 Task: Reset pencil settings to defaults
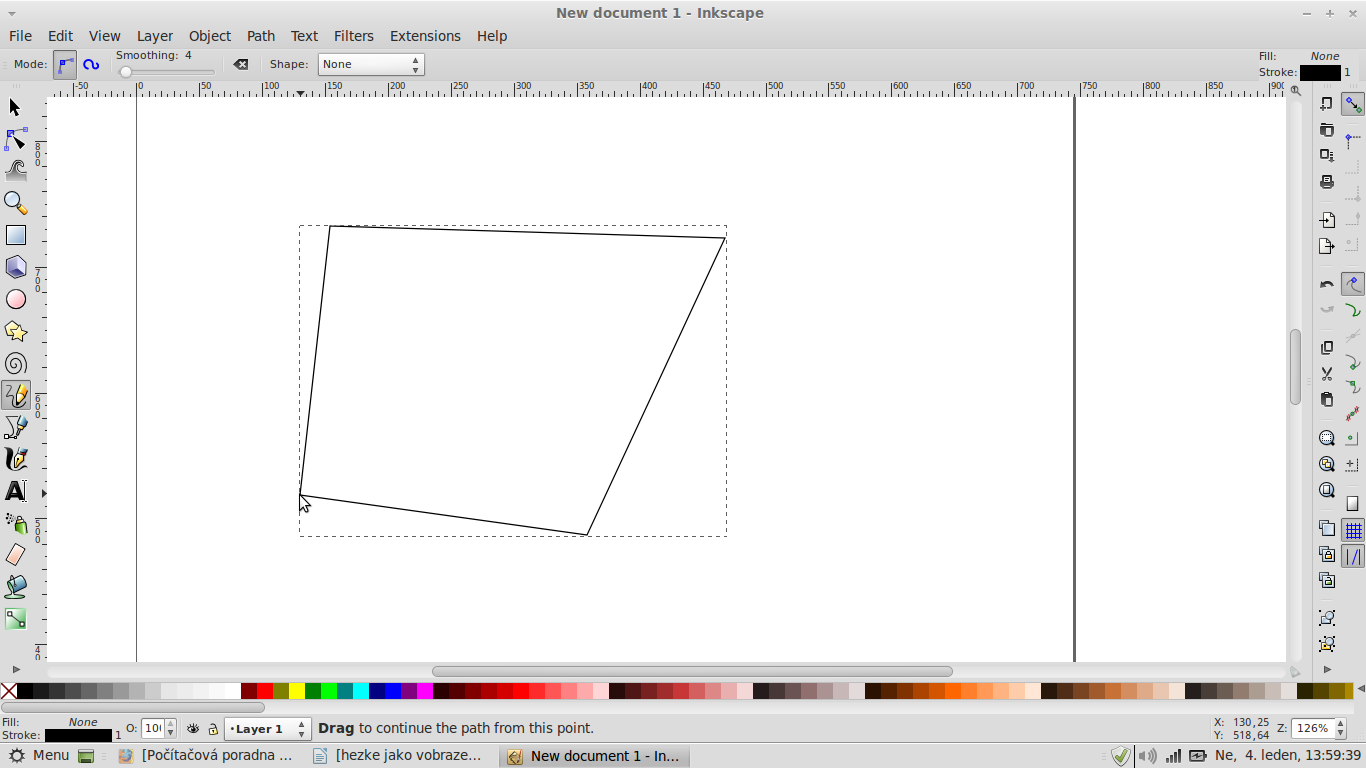[241, 64]
